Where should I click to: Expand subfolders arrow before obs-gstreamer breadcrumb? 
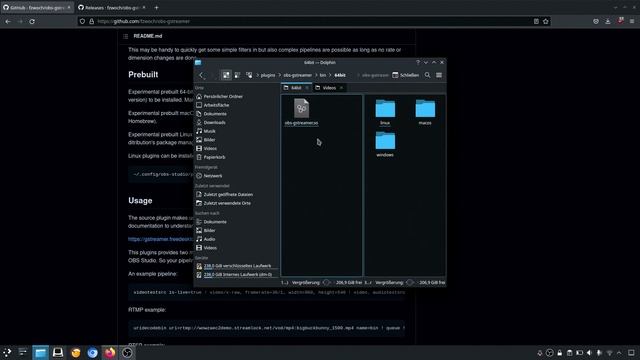coord(280,75)
